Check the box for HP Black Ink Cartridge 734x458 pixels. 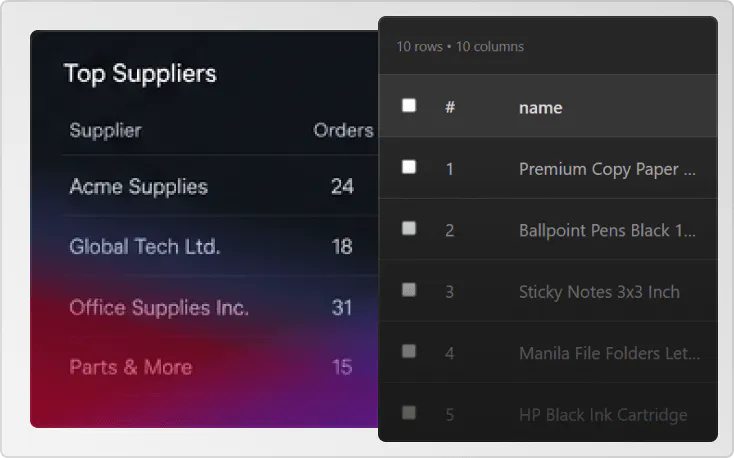point(409,413)
